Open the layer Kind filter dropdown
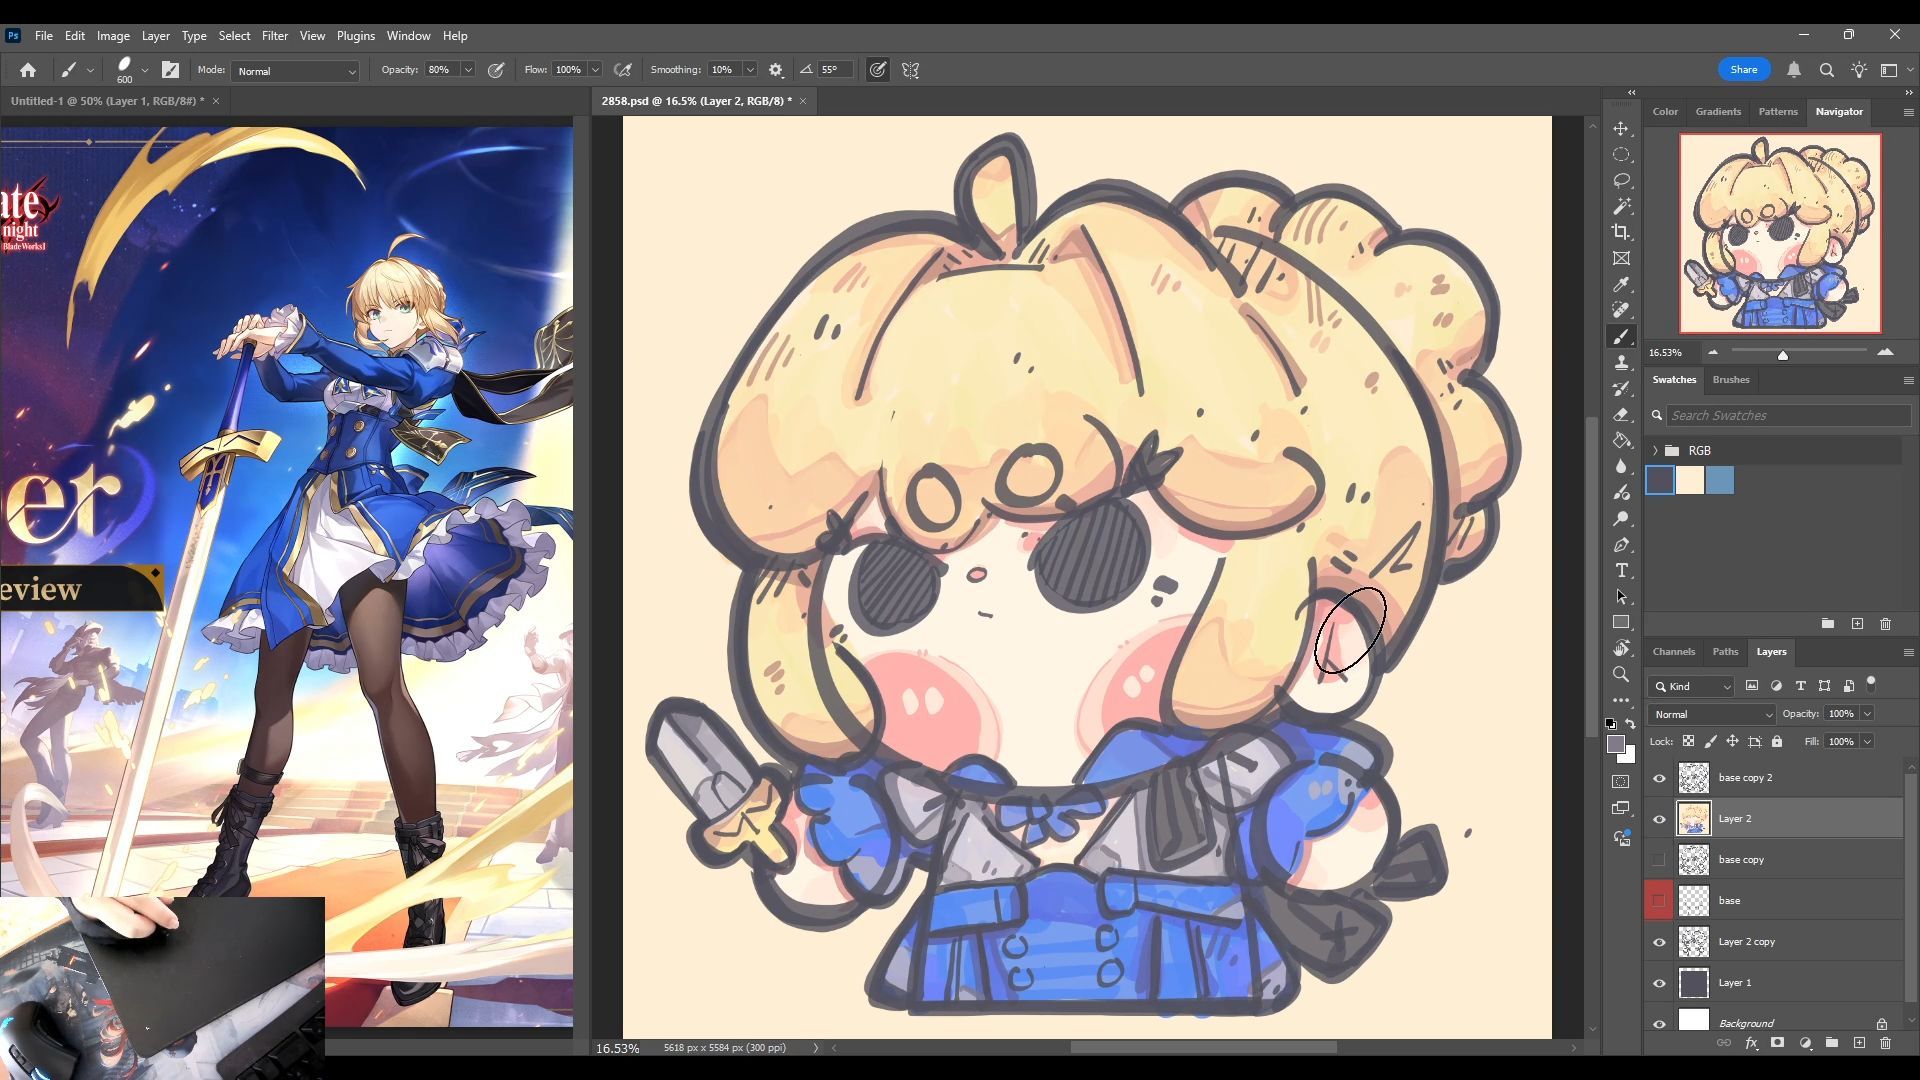This screenshot has width=1920, height=1080. (x=1692, y=686)
